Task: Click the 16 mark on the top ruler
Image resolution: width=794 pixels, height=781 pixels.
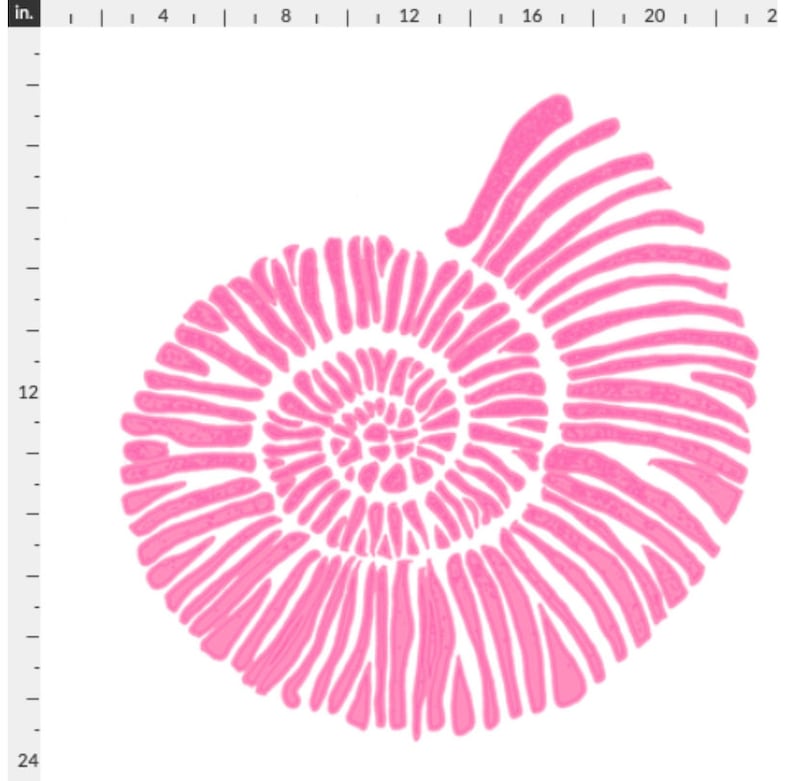Action: point(532,16)
